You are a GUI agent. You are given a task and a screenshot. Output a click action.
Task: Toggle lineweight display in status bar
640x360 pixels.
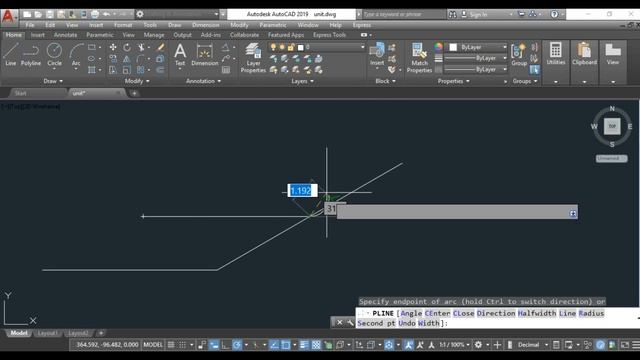click(x=304, y=345)
